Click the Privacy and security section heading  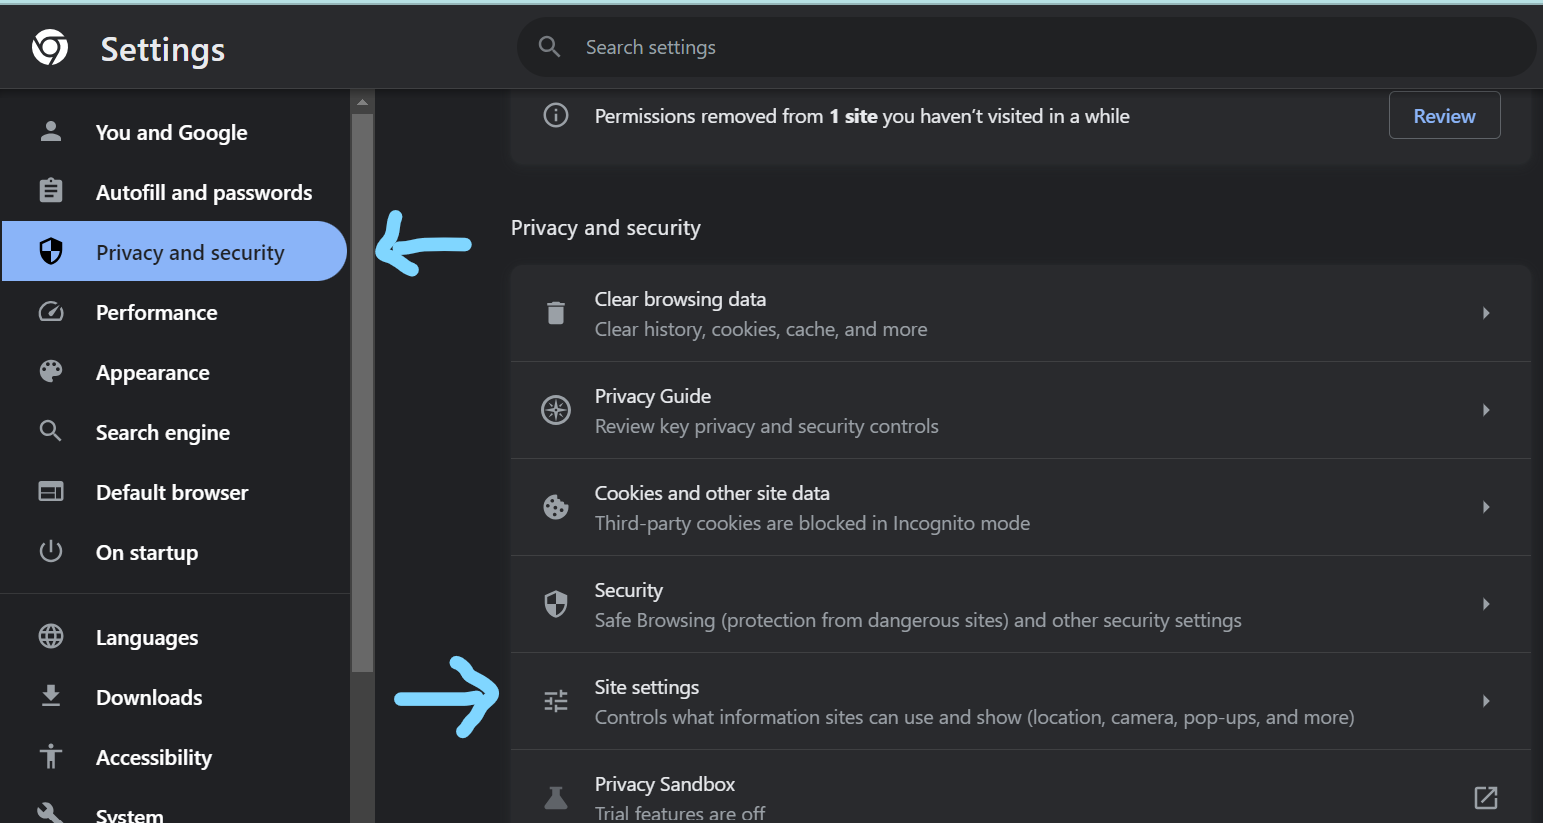(x=606, y=228)
